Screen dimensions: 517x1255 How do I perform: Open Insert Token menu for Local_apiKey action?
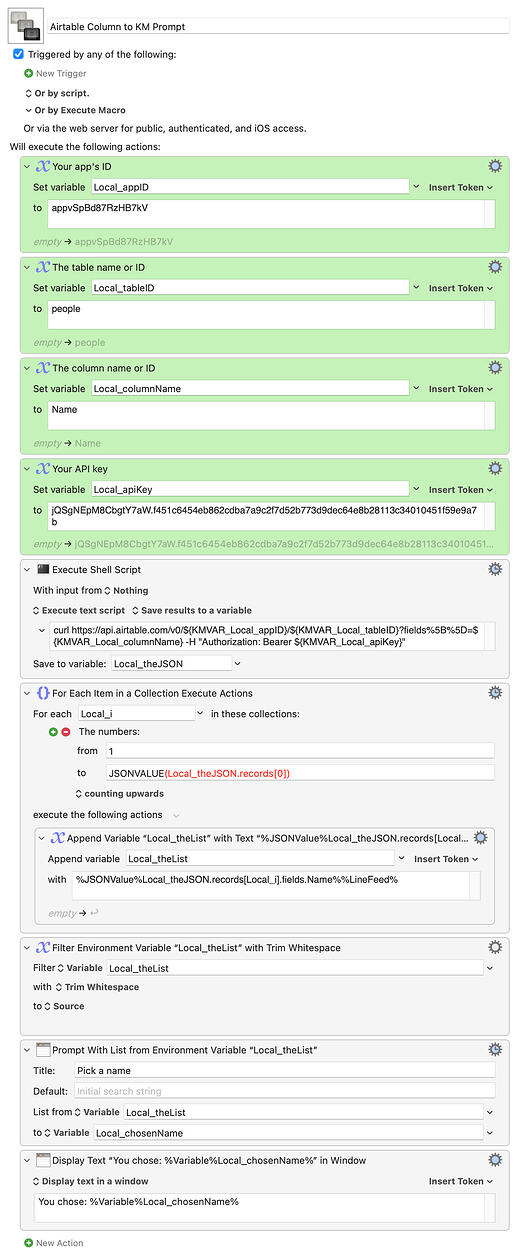[x=461, y=490]
